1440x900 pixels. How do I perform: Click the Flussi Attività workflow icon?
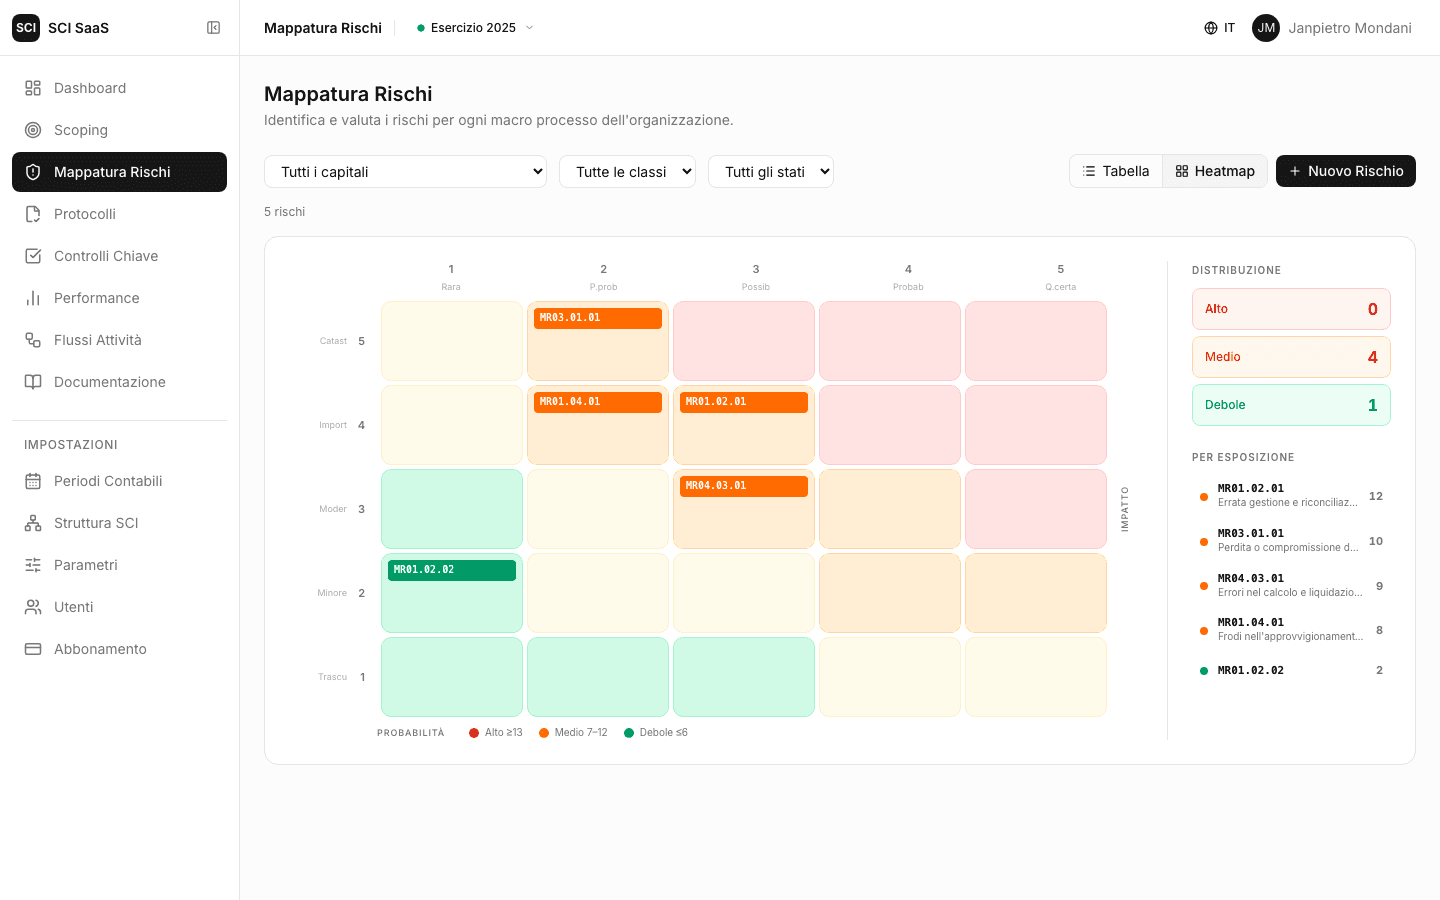point(33,340)
